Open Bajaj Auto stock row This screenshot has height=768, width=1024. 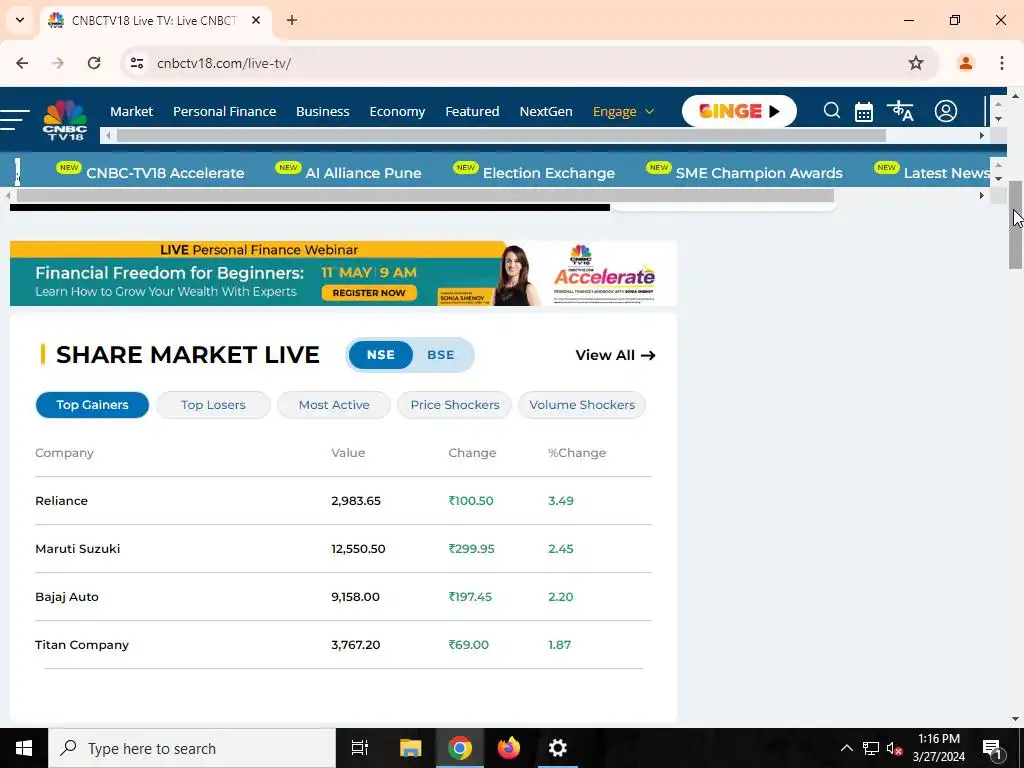[x=344, y=597]
